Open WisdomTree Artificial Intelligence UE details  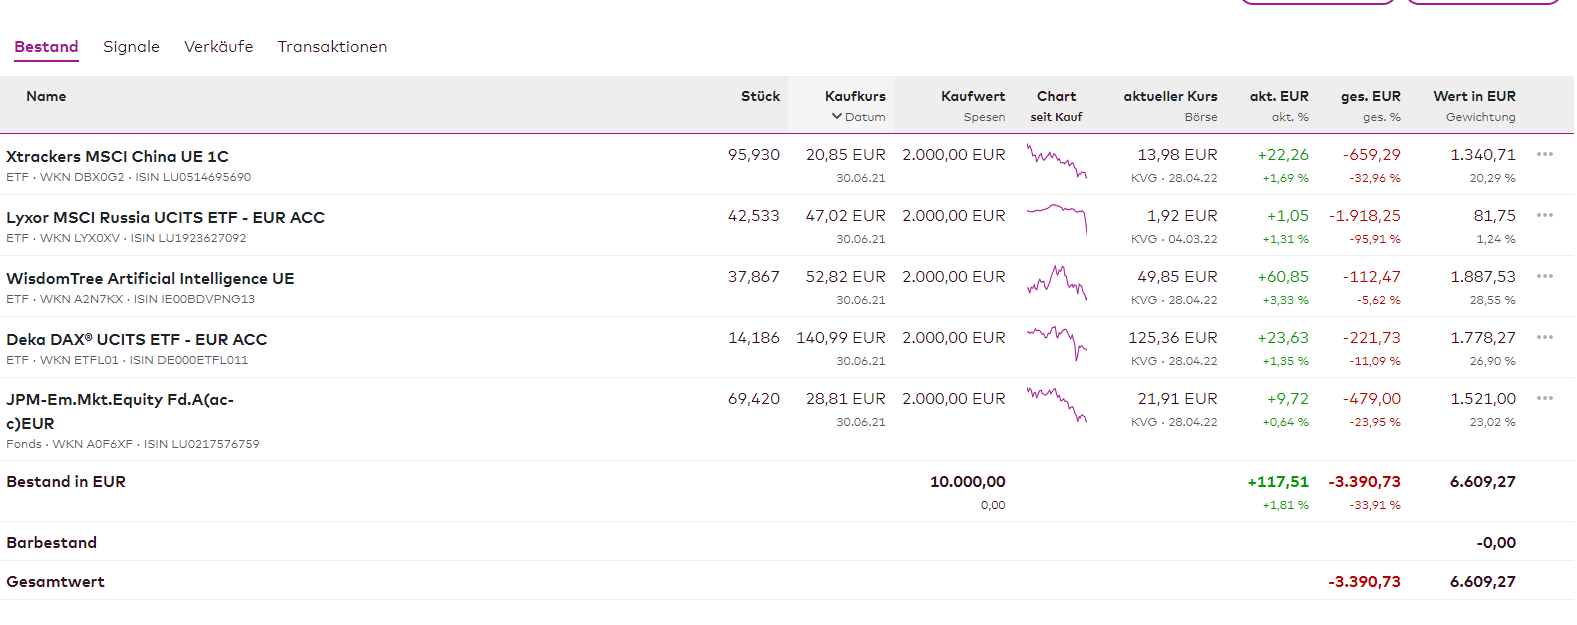[150, 278]
